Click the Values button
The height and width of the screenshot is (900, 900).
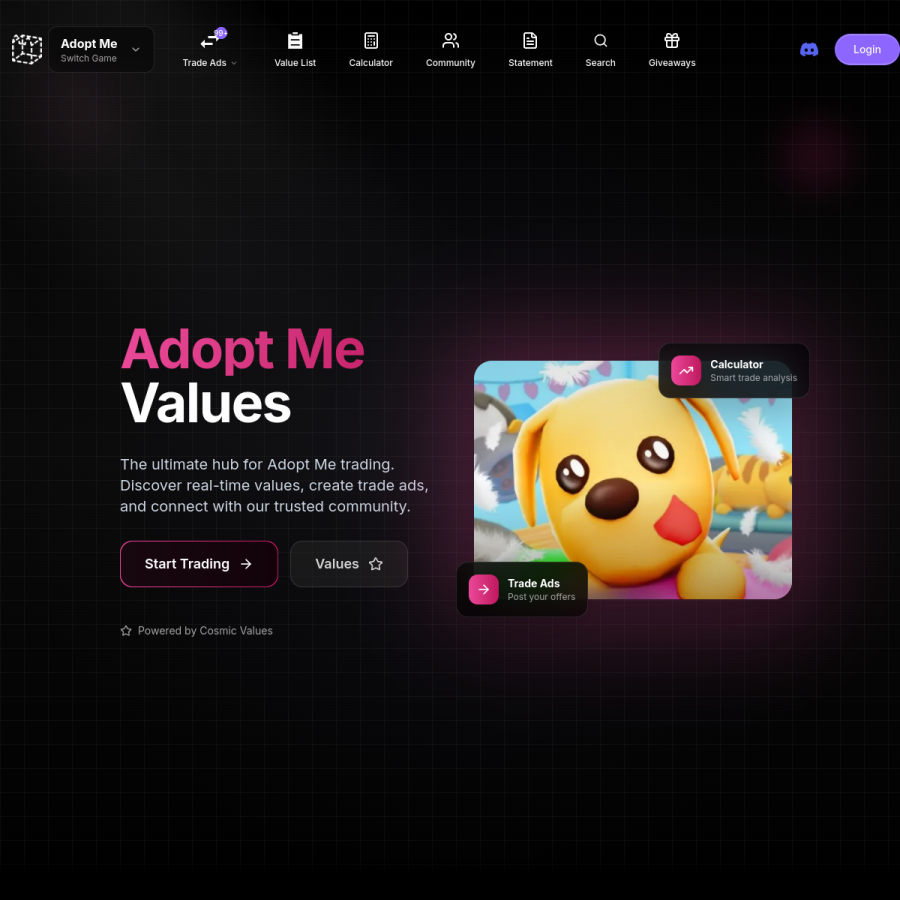349,564
